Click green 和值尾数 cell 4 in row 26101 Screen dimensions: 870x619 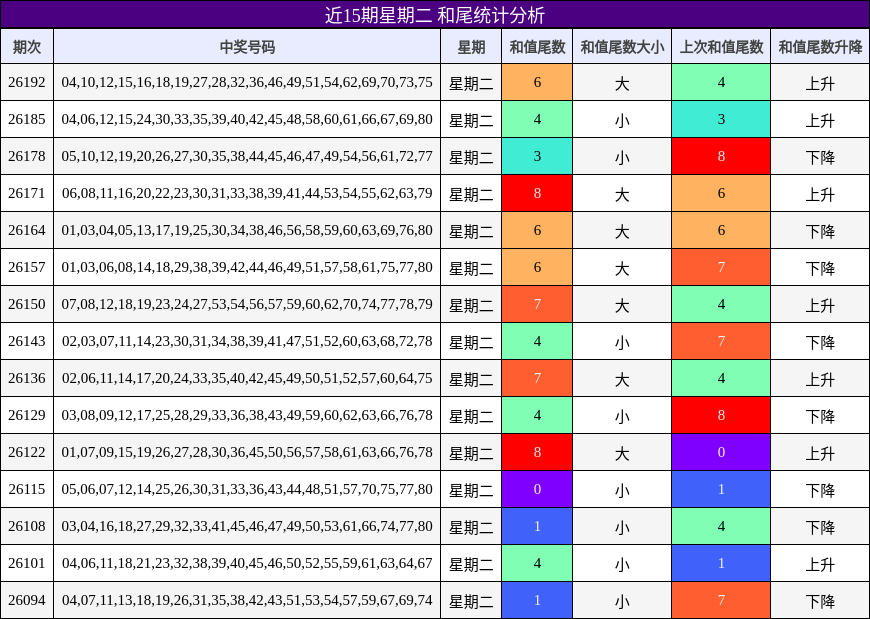click(537, 563)
